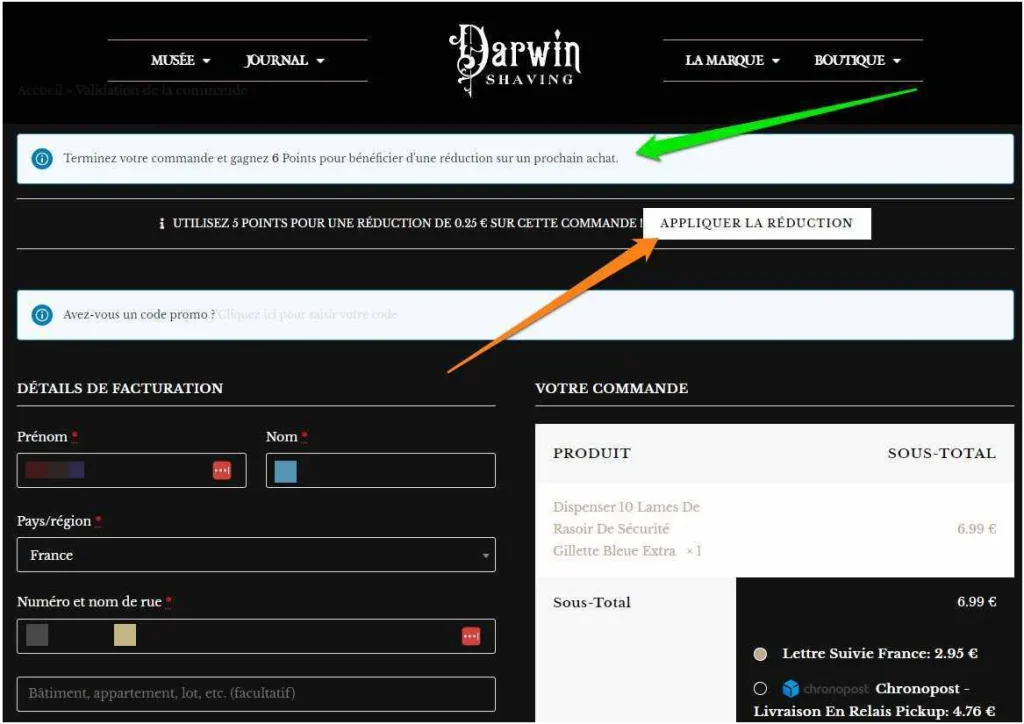Open the Musée menu
The image size is (1024, 724).
pyautogui.click(x=180, y=60)
